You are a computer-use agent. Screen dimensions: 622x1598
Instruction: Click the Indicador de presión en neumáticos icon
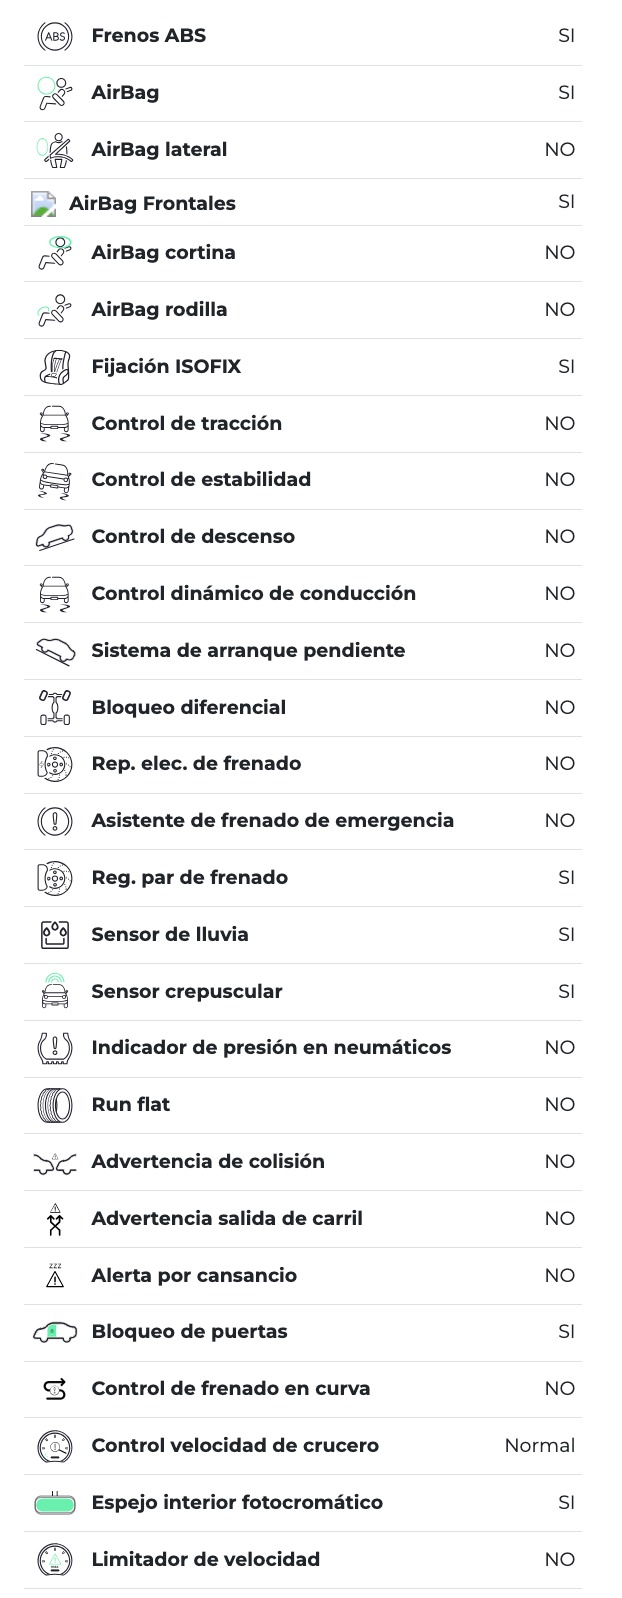[x=54, y=1048]
